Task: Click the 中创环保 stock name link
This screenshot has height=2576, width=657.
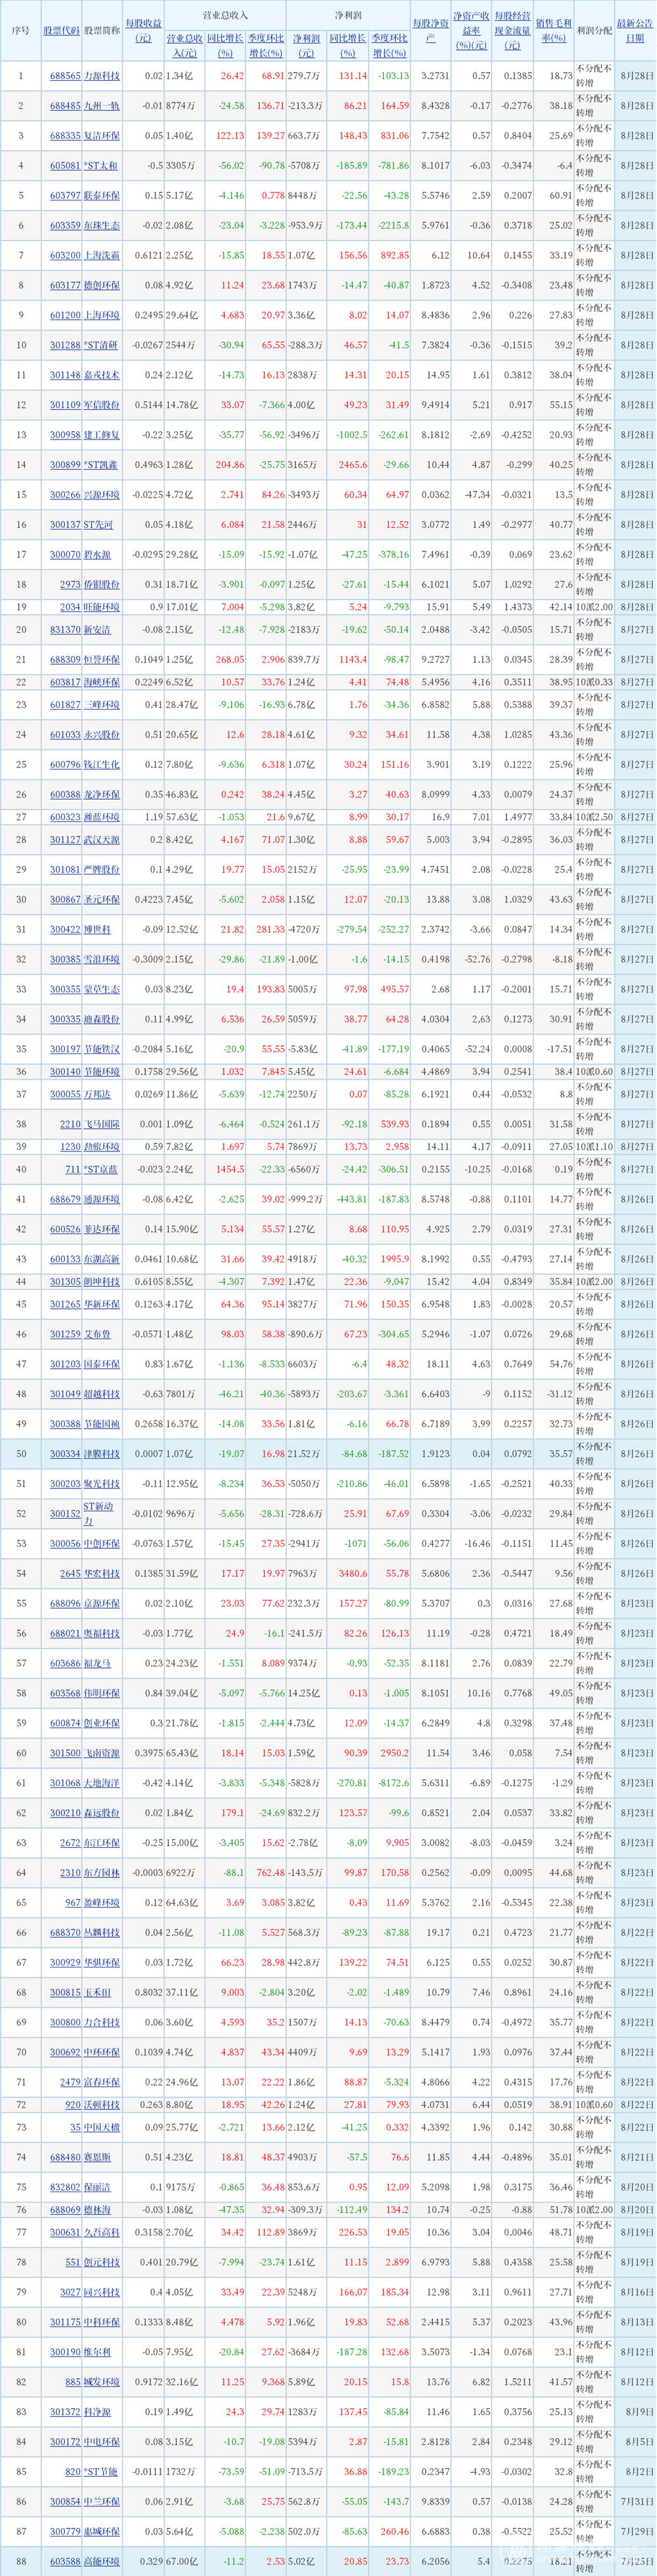Action: click(101, 1544)
